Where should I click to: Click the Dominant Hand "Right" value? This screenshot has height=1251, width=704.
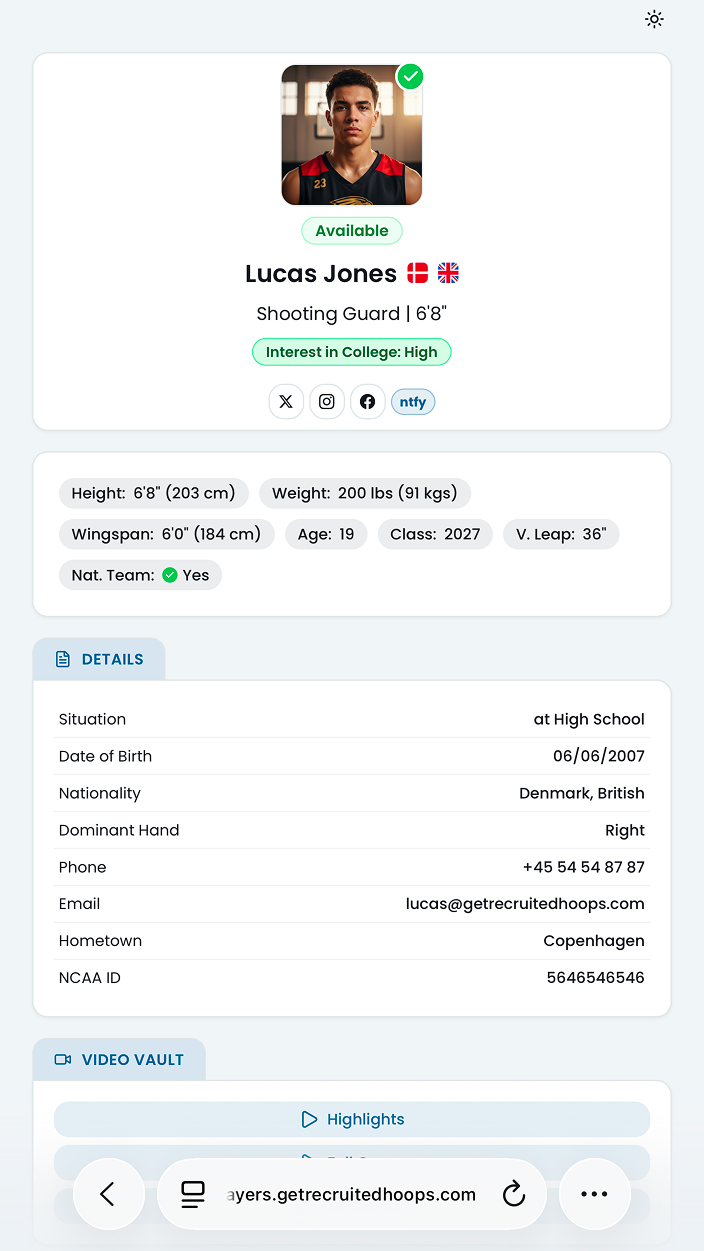click(x=625, y=830)
